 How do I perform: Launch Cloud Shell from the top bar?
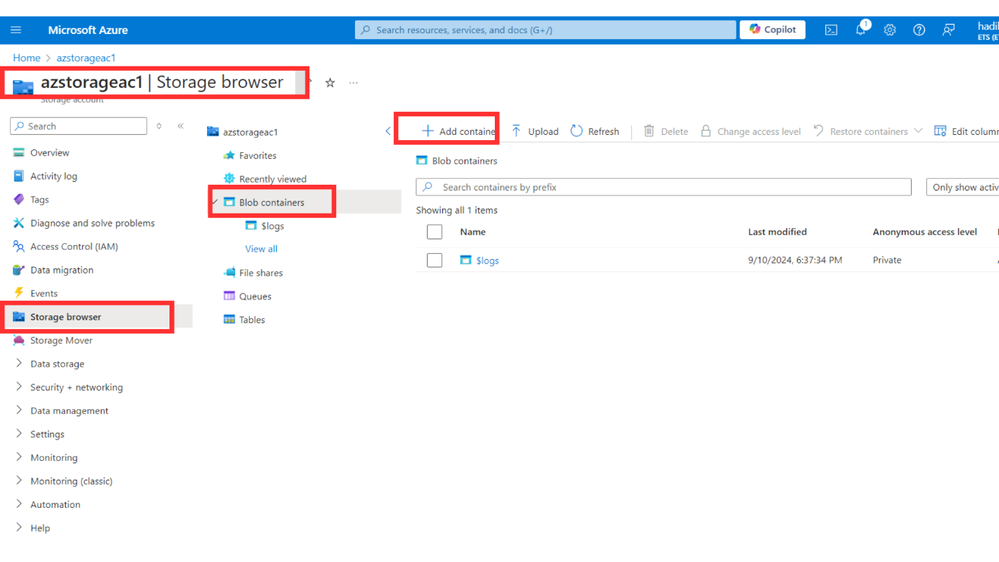(x=831, y=30)
